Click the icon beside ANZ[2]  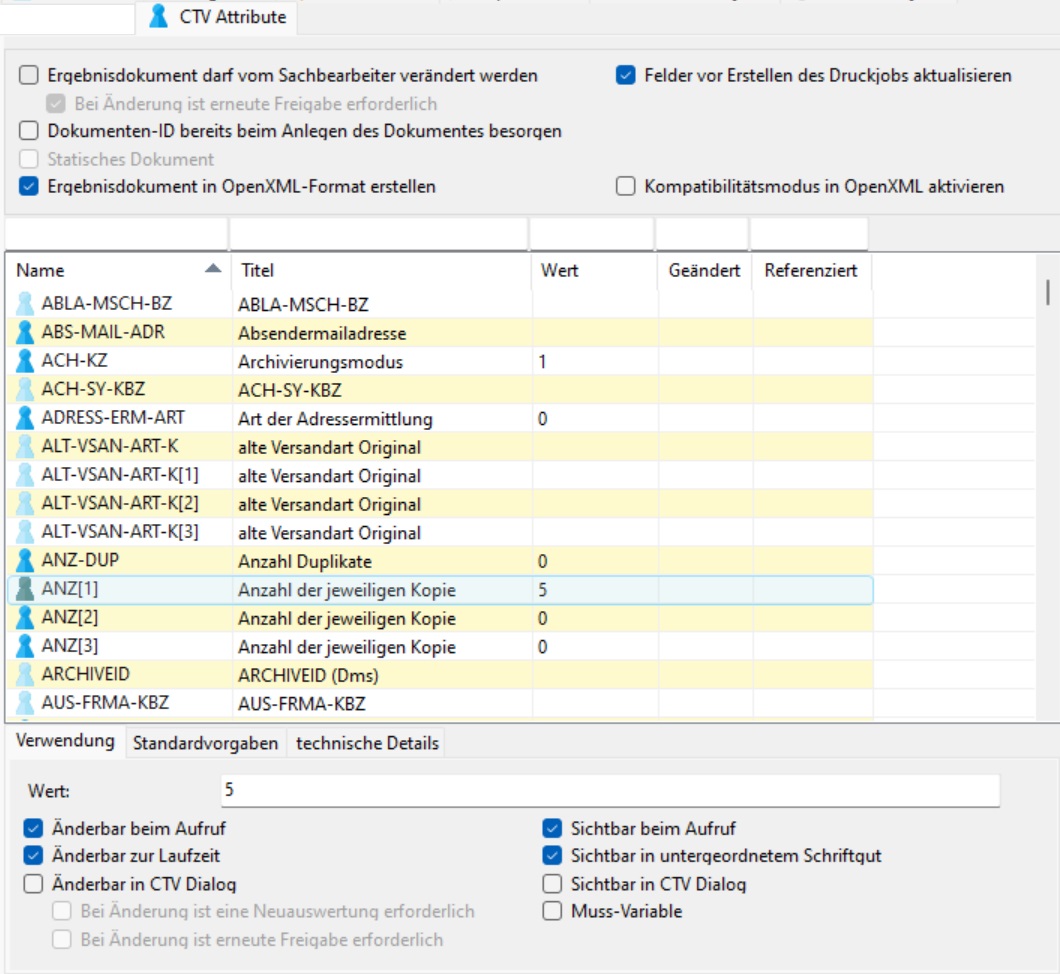[25, 618]
